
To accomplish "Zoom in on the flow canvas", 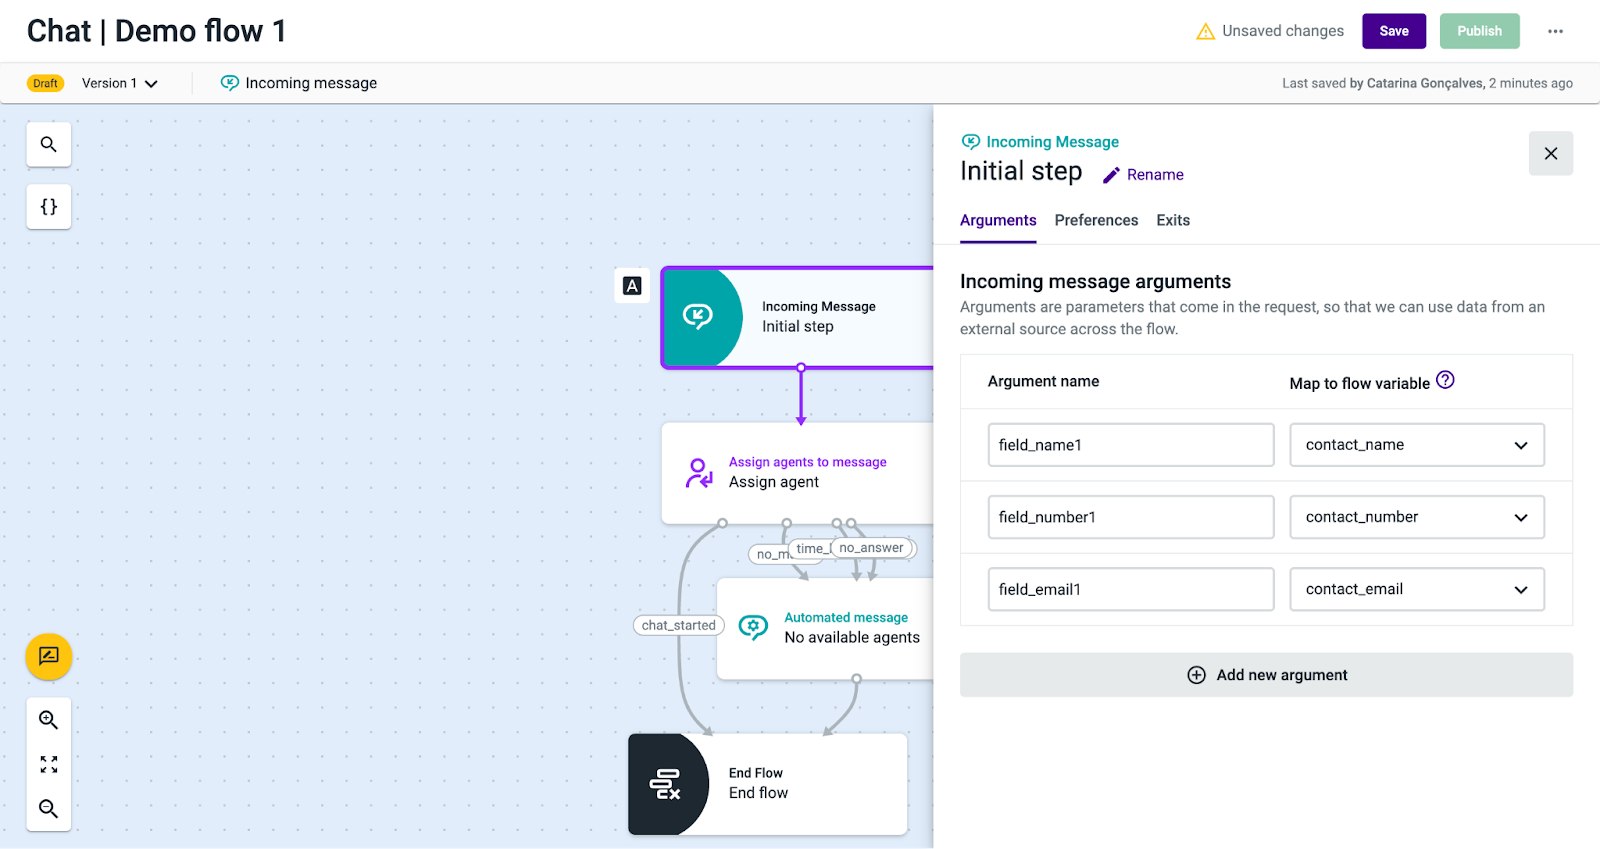I will tap(48, 720).
